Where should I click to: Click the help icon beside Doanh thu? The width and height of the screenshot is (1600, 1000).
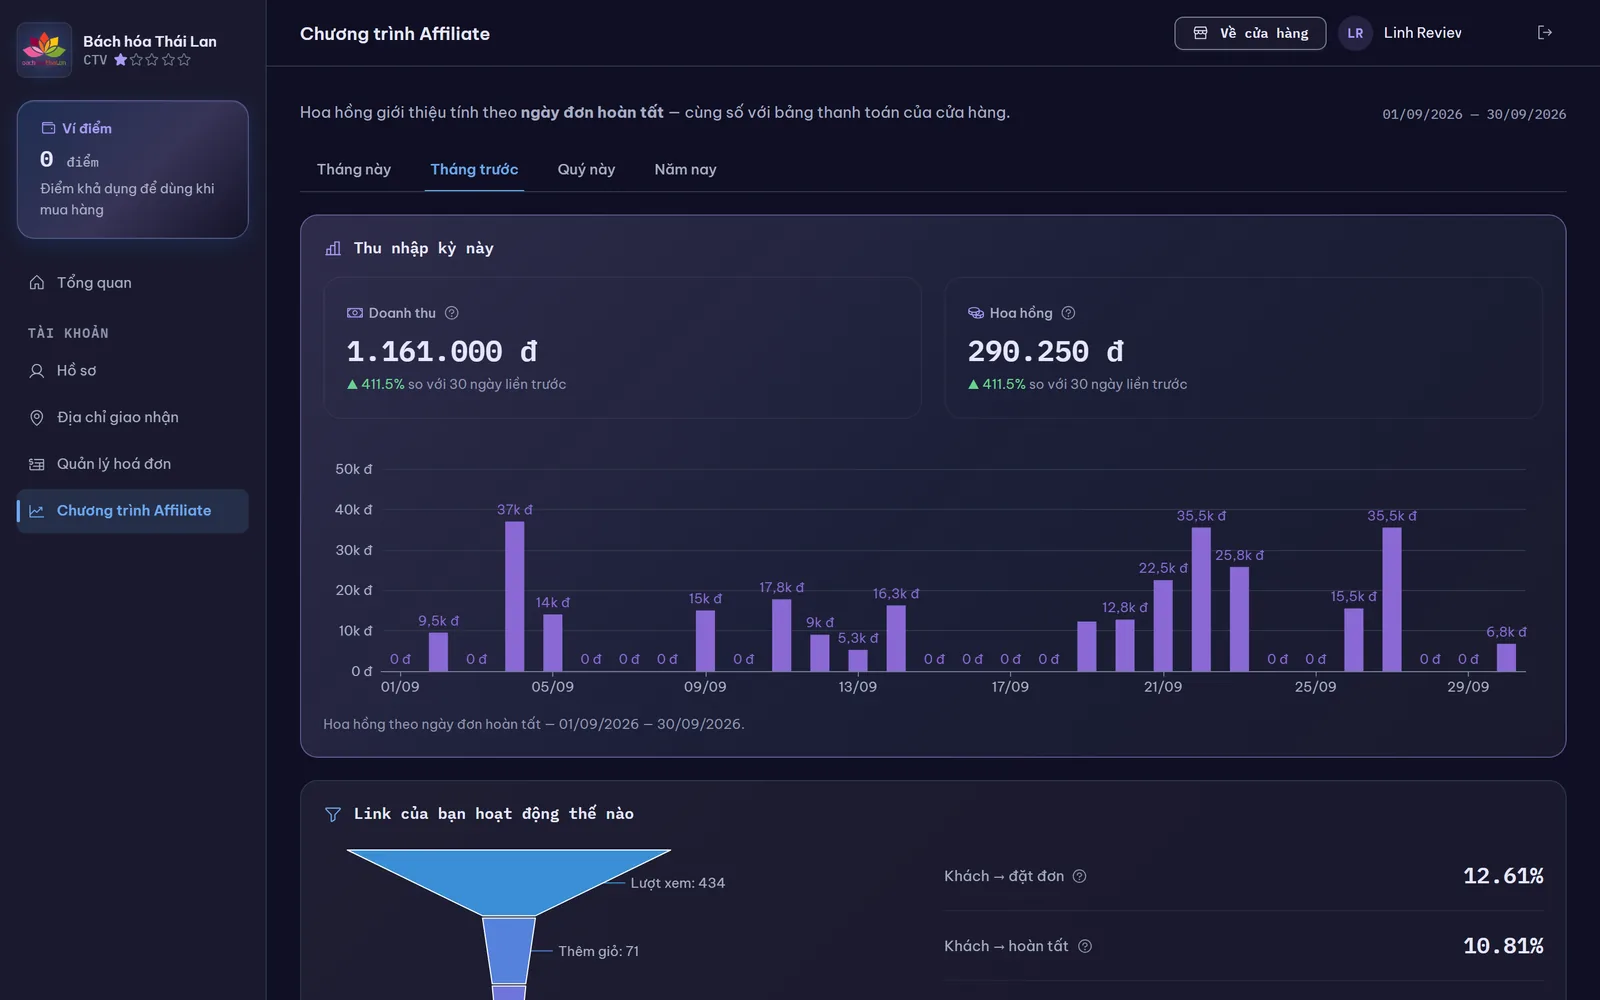tap(451, 313)
